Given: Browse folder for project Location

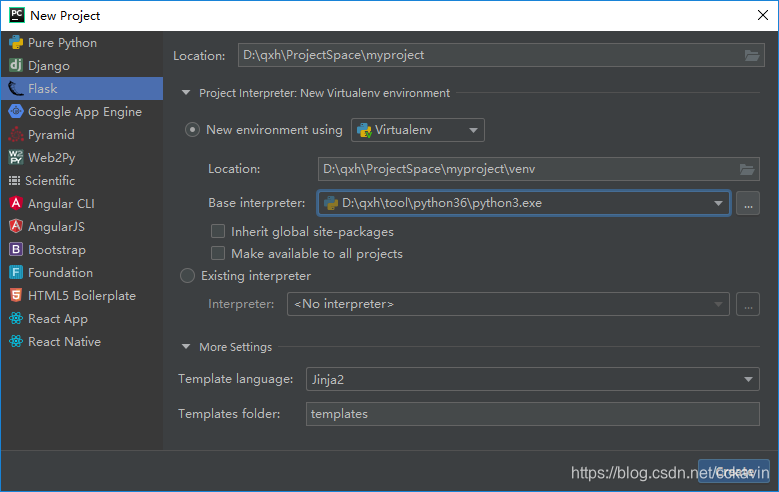Looking at the screenshot, I should (x=752, y=55).
